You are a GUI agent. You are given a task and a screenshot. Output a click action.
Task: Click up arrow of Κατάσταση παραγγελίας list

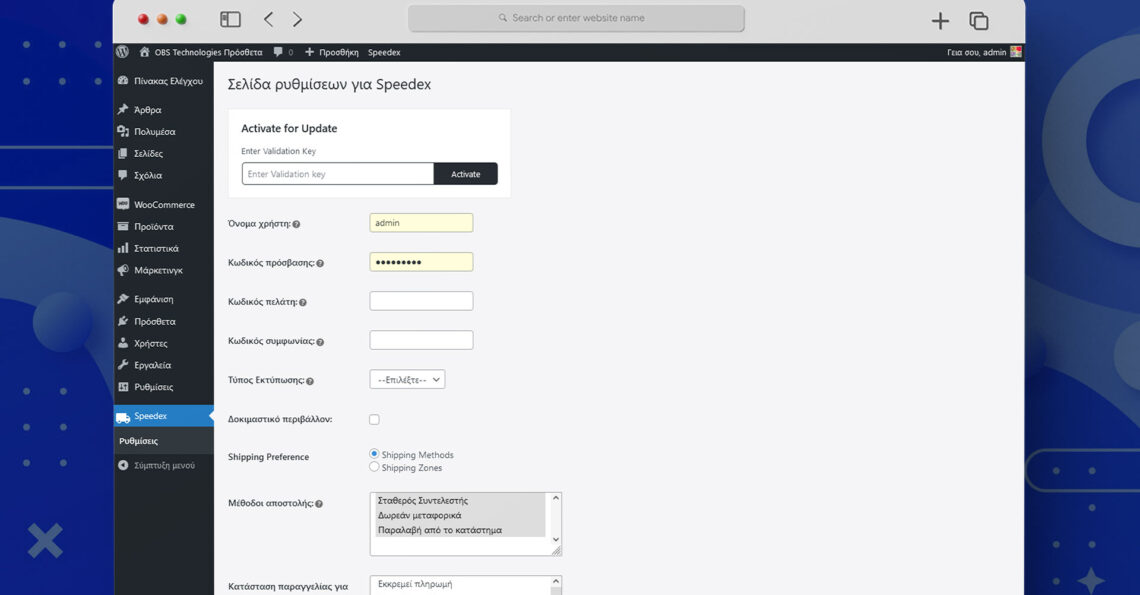555,581
